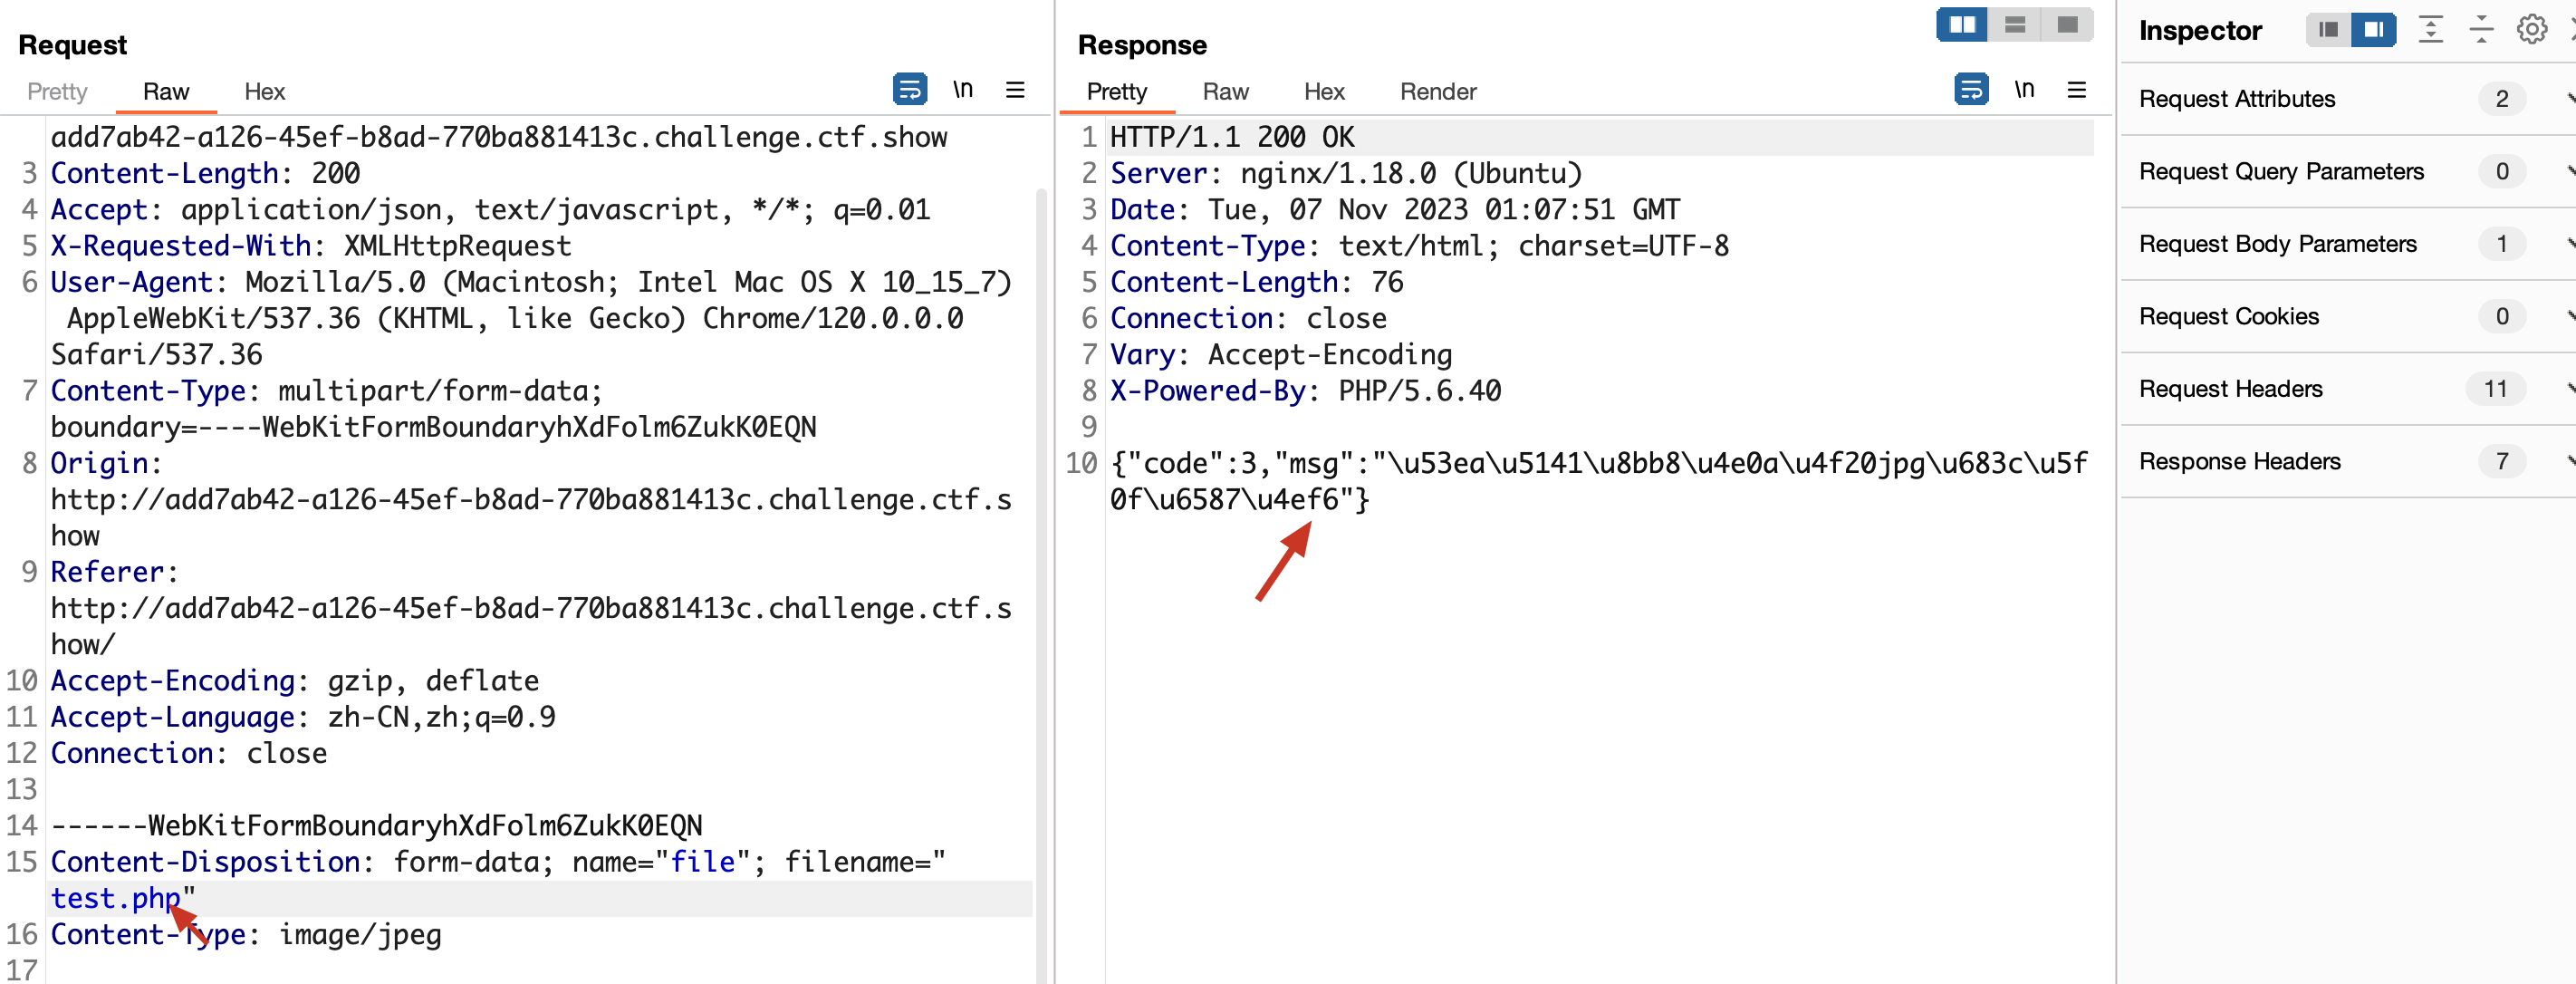Click the Content-Length: 200 request header
The image size is (2576, 984).
[x=205, y=173]
